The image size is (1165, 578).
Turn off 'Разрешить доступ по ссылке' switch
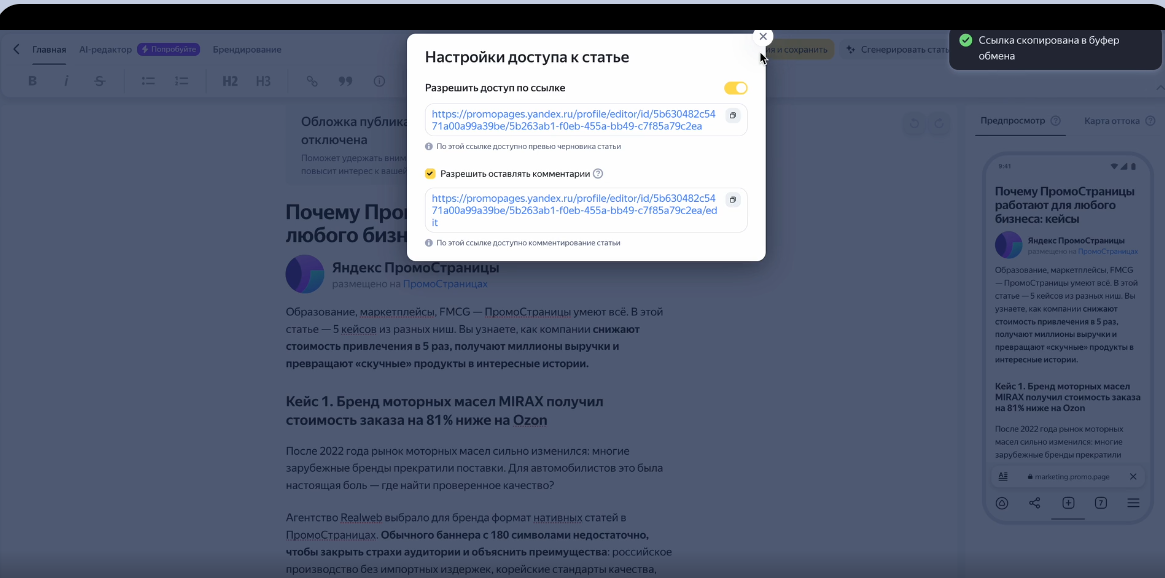[x=735, y=88]
